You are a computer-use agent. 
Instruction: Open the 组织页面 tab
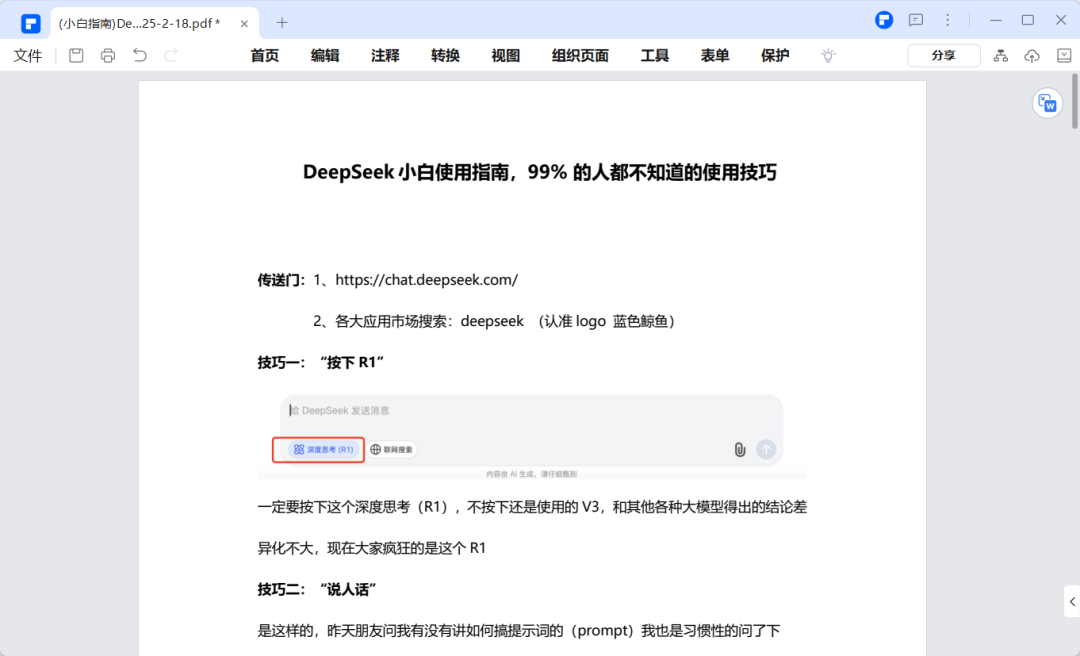580,56
